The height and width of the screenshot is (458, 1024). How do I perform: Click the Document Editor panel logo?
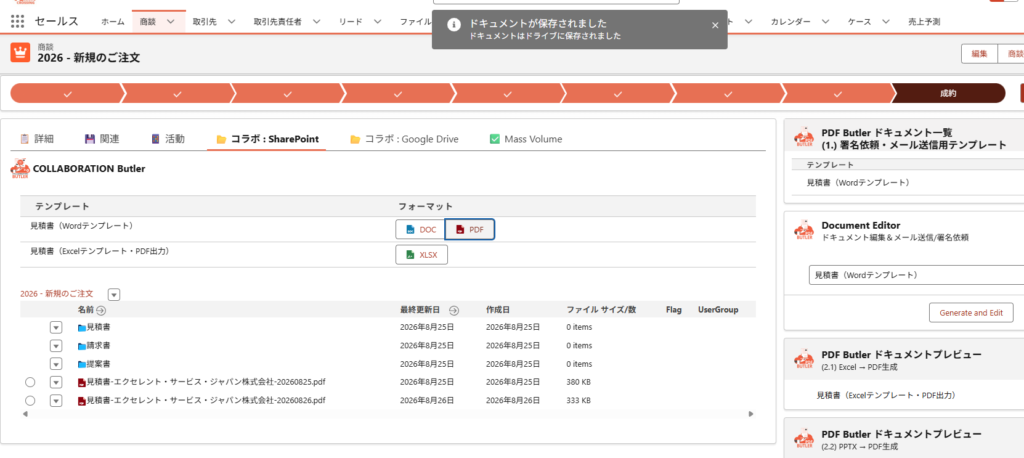click(804, 231)
